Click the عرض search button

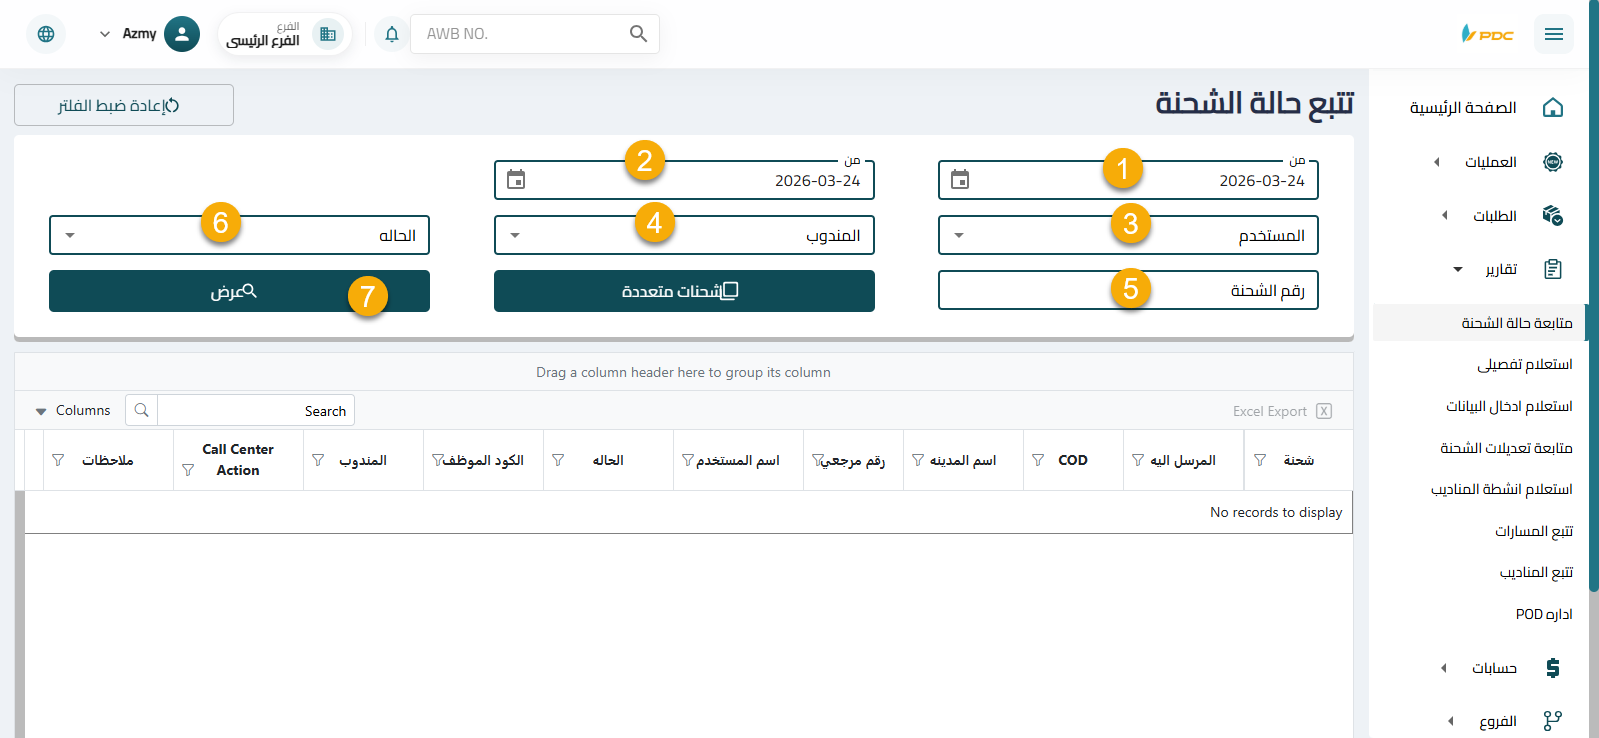[x=239, y=291]
